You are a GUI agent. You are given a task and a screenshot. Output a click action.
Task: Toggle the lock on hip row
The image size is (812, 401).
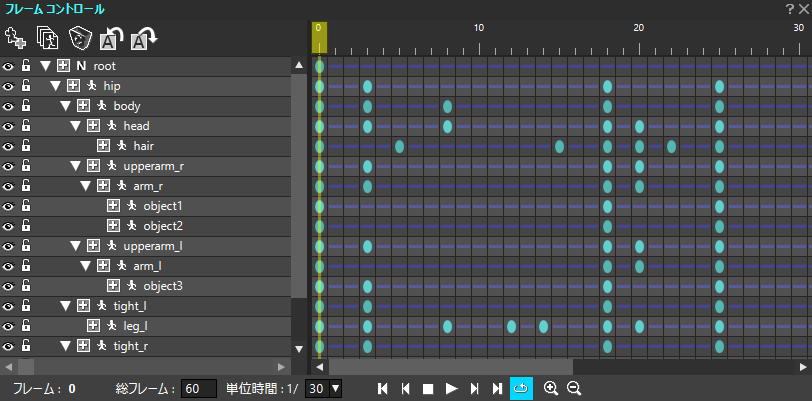(25, 85)
